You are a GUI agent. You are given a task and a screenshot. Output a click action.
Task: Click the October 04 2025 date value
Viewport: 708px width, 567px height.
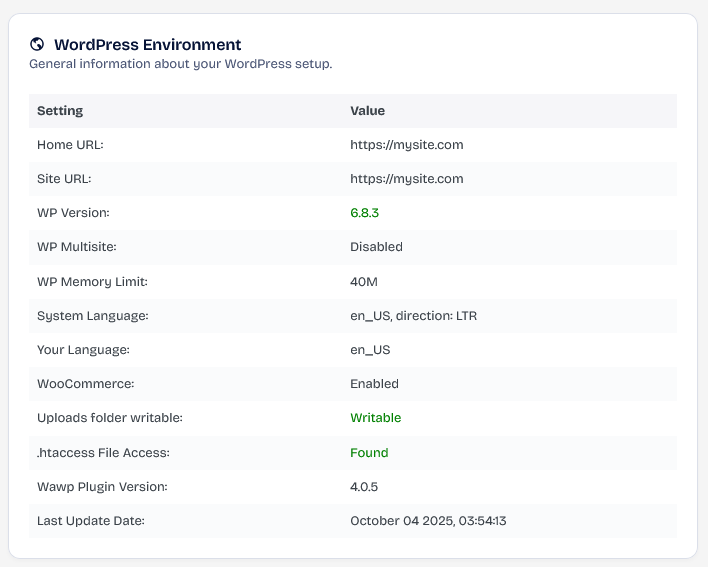point(429,521)
